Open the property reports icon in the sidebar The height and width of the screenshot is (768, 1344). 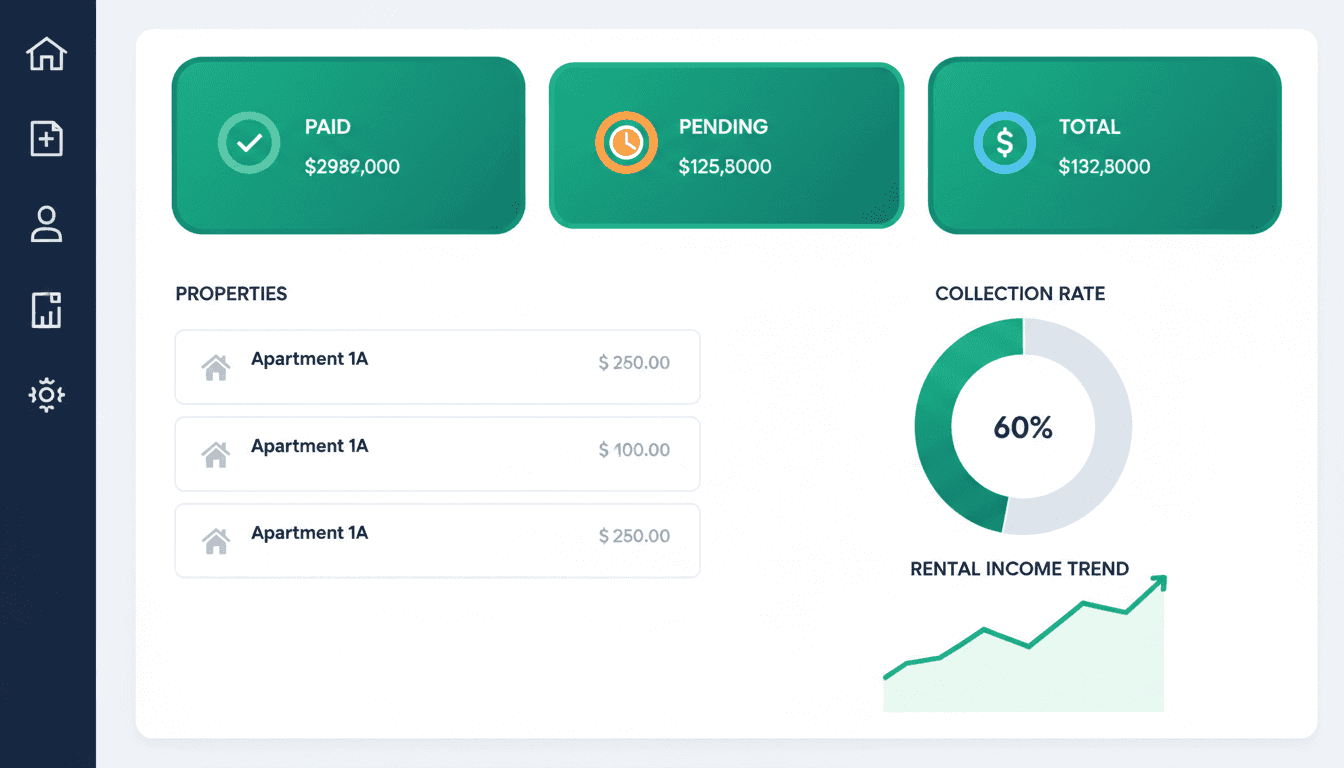[47, 310]
